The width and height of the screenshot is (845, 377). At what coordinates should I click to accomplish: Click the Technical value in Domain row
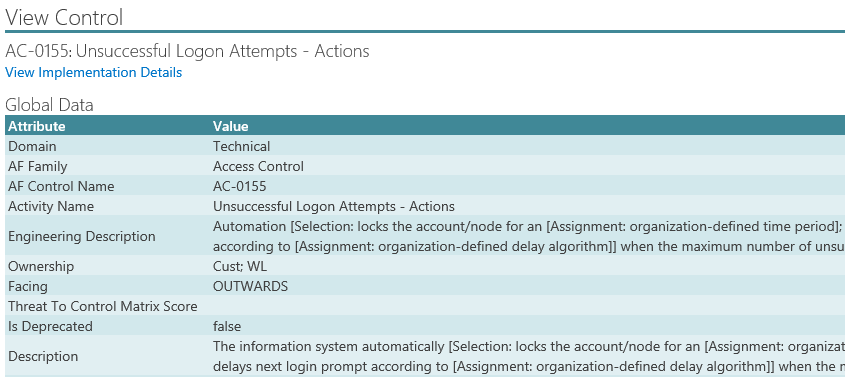click(241, 146)
